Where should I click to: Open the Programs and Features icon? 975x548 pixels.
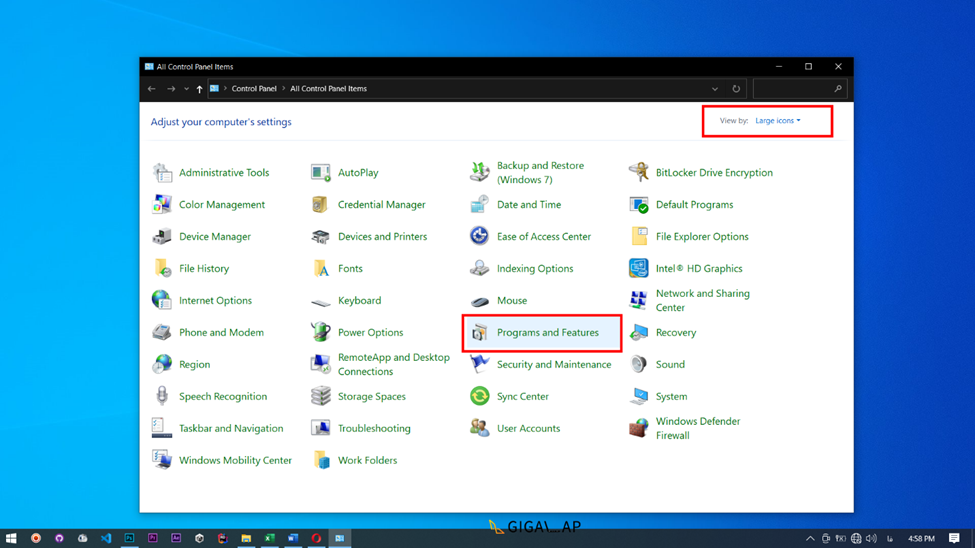[479, 333]
